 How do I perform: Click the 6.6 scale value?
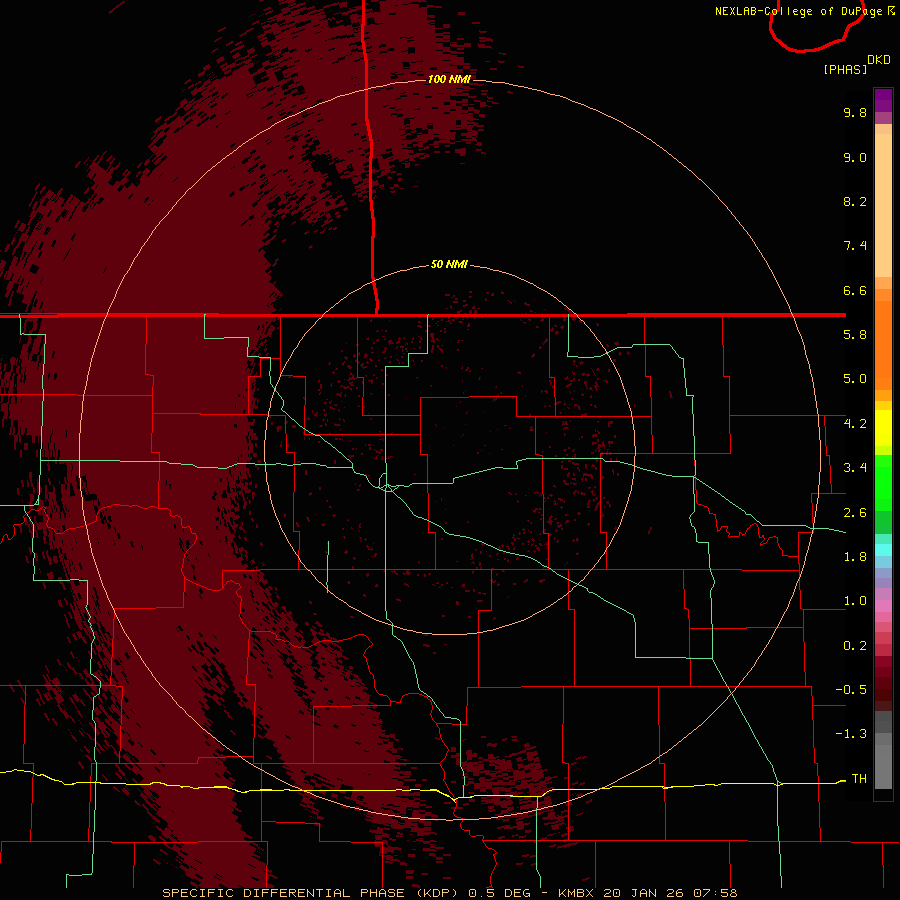[855, 290]
